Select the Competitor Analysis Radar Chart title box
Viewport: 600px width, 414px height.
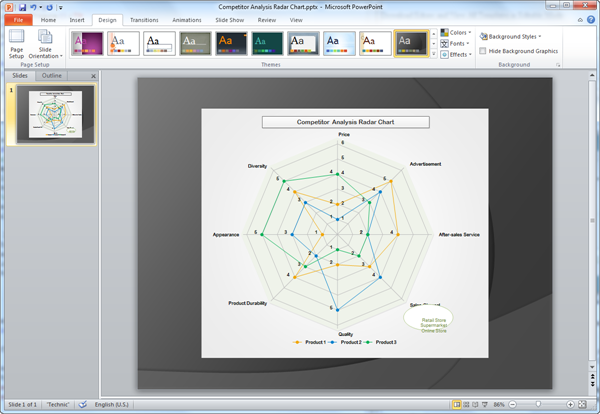(346, 122)
